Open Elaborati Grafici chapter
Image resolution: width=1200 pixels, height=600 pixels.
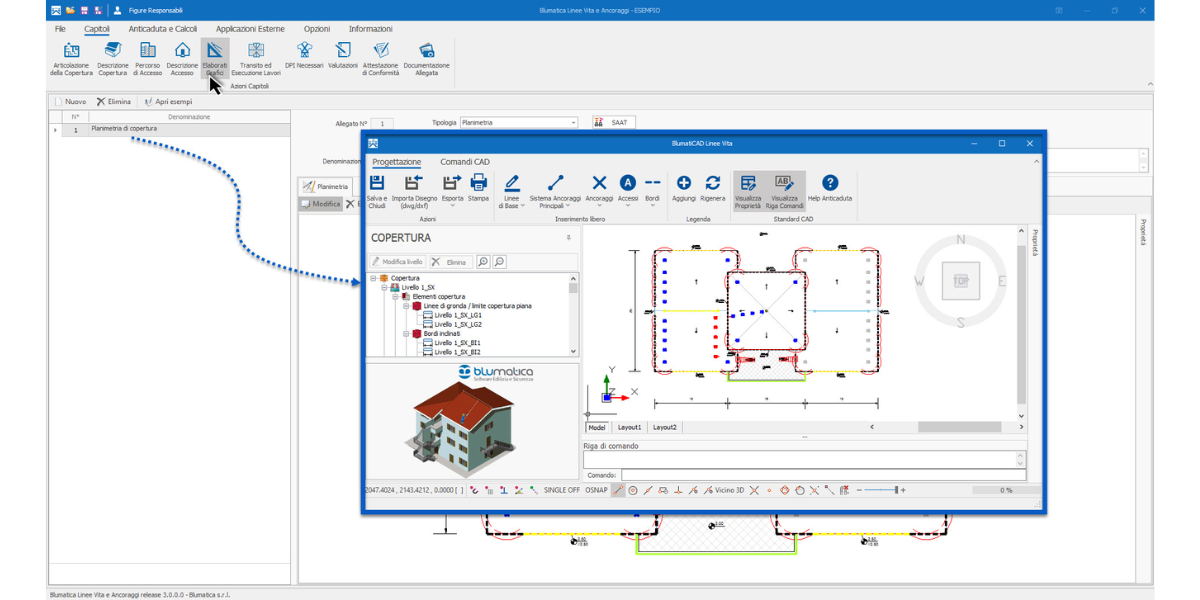click(x=215, y=59)
